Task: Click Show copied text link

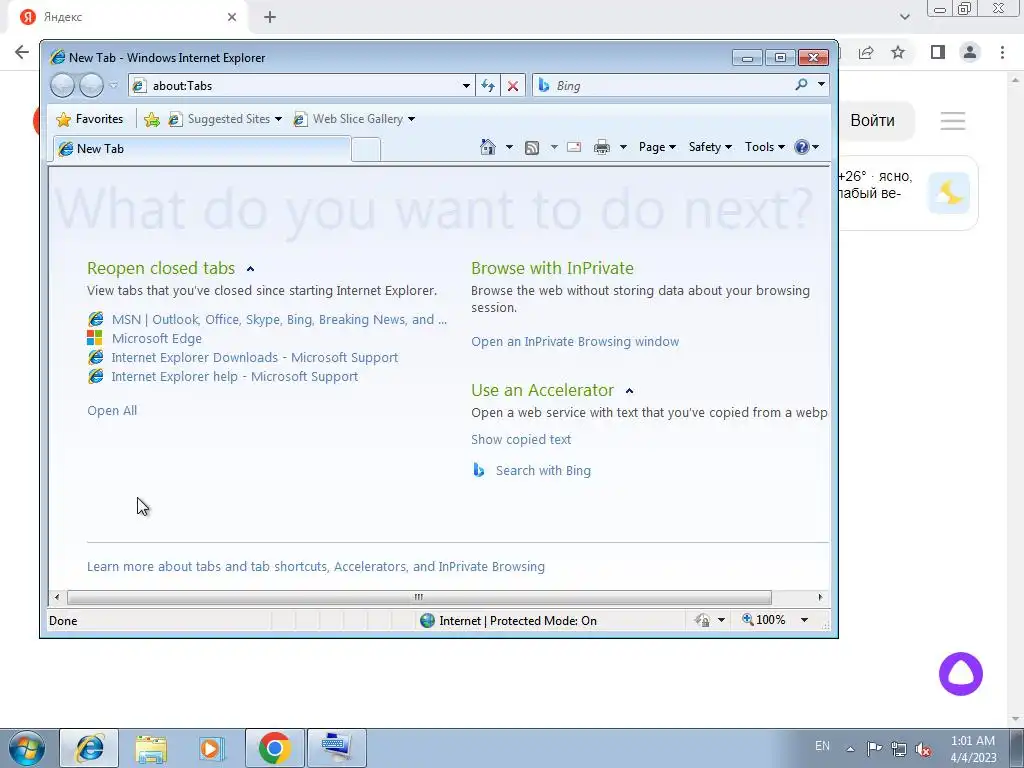Action: (x=521, y=440)
